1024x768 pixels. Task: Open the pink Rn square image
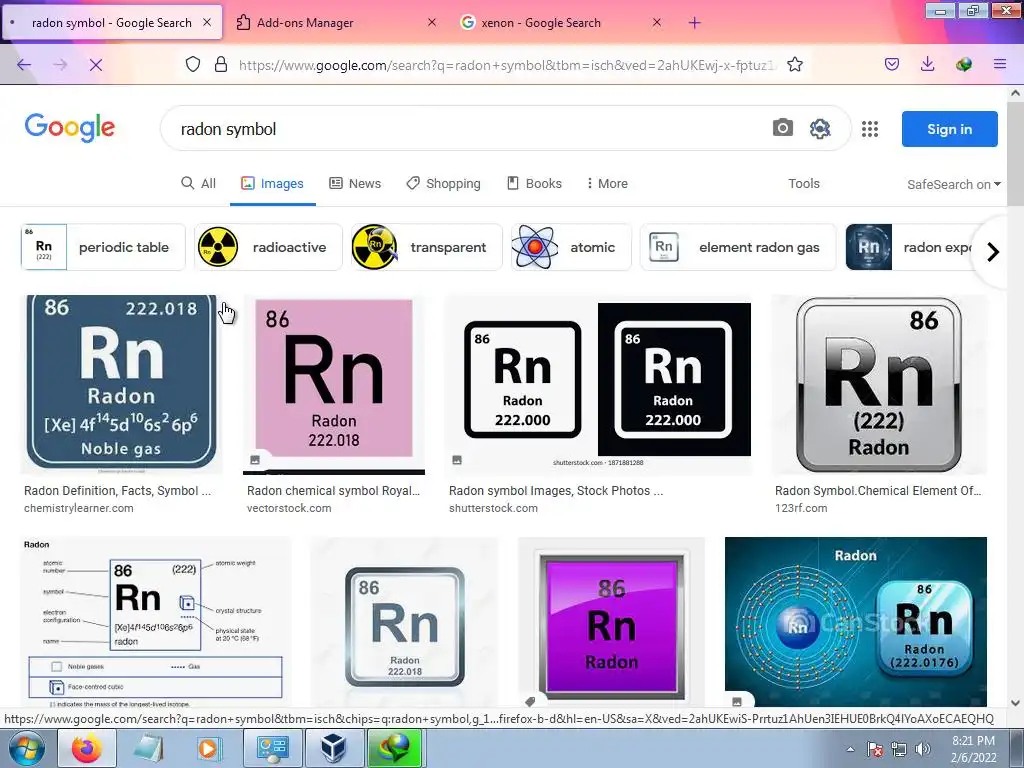point(334,383)
